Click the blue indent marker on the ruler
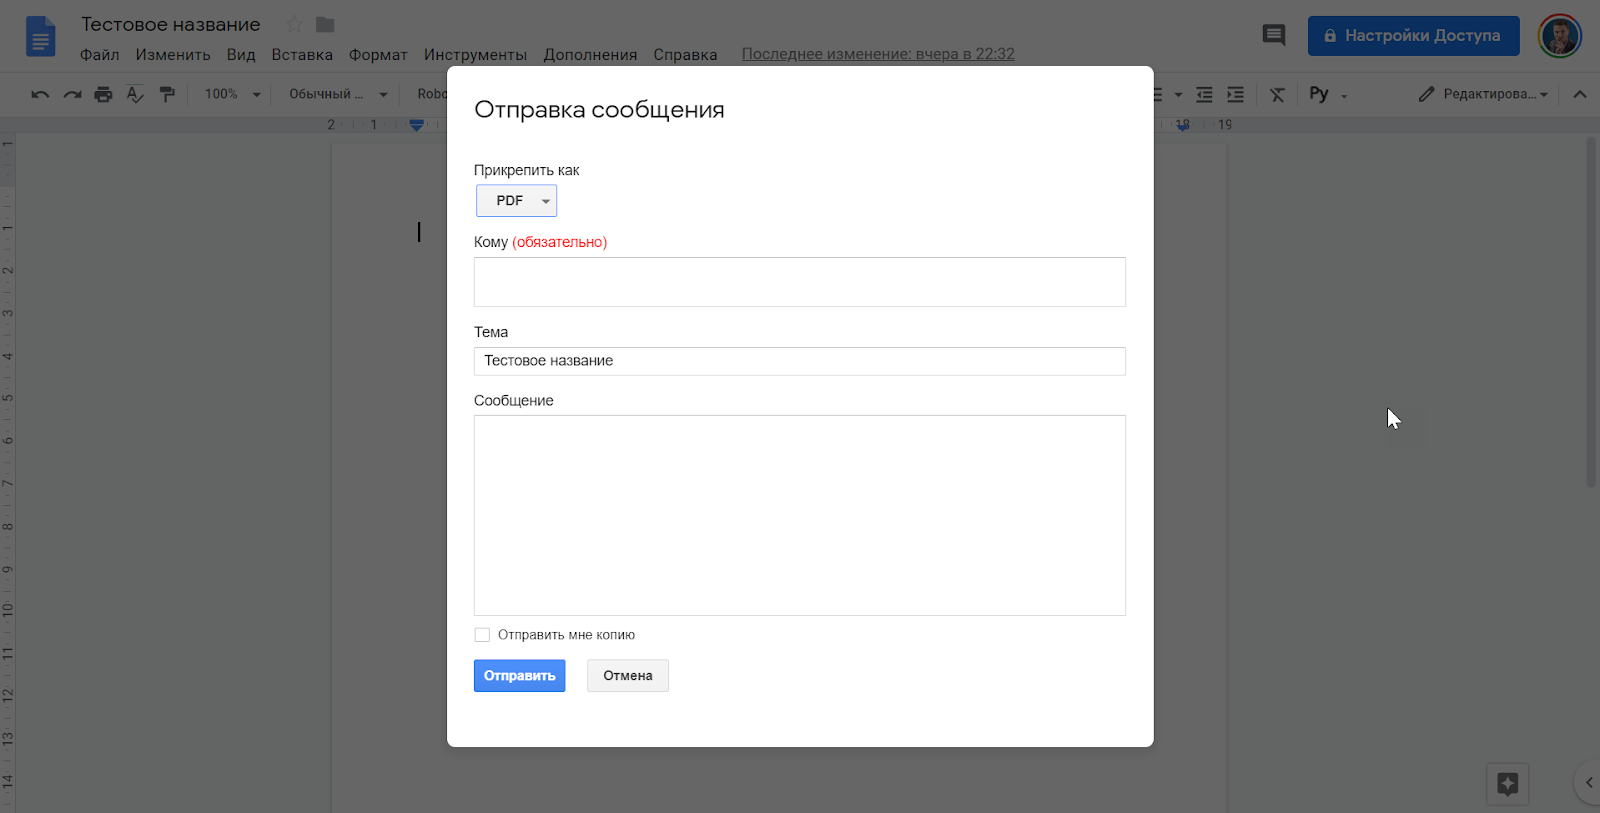 click(x=417, y=125)
